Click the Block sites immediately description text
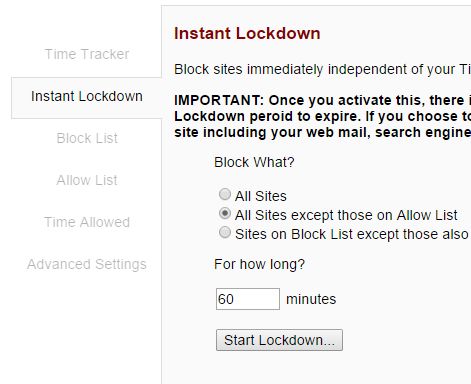Image resolution: width=471 pixels, height=384 pixels. click(x=322, y=69)
